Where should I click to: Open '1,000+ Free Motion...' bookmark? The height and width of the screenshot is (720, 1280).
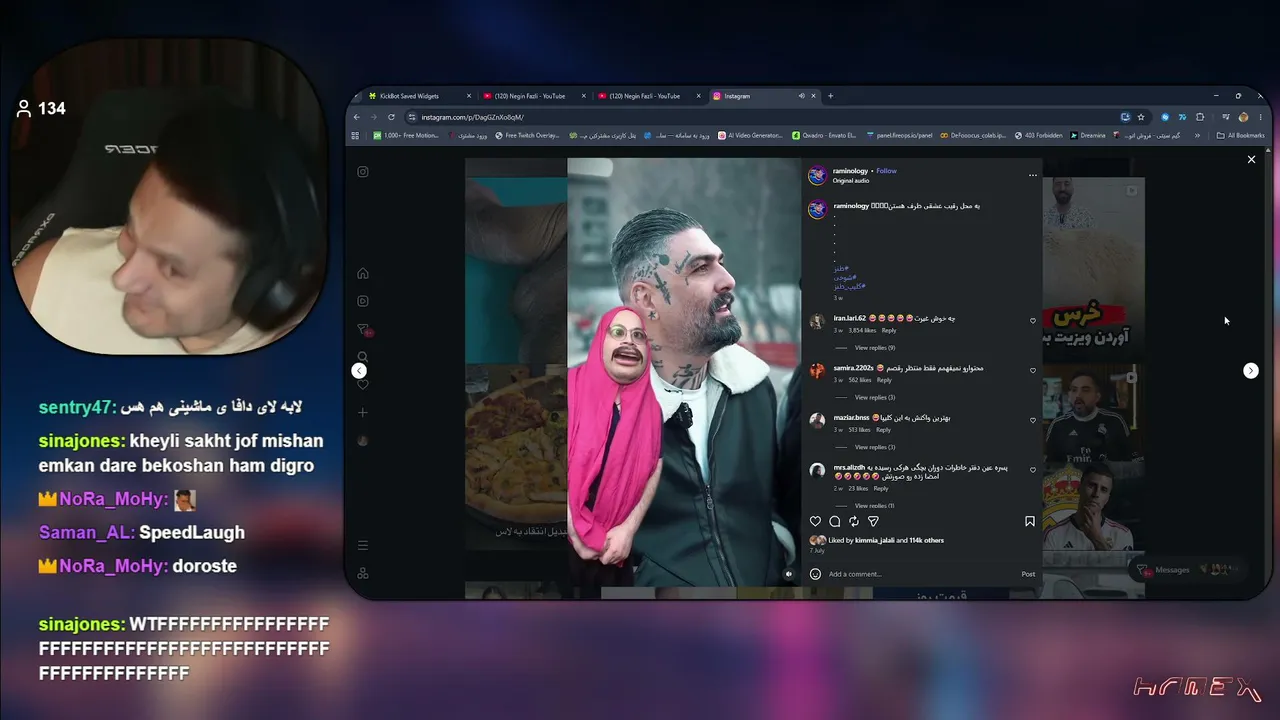(407, 135)
